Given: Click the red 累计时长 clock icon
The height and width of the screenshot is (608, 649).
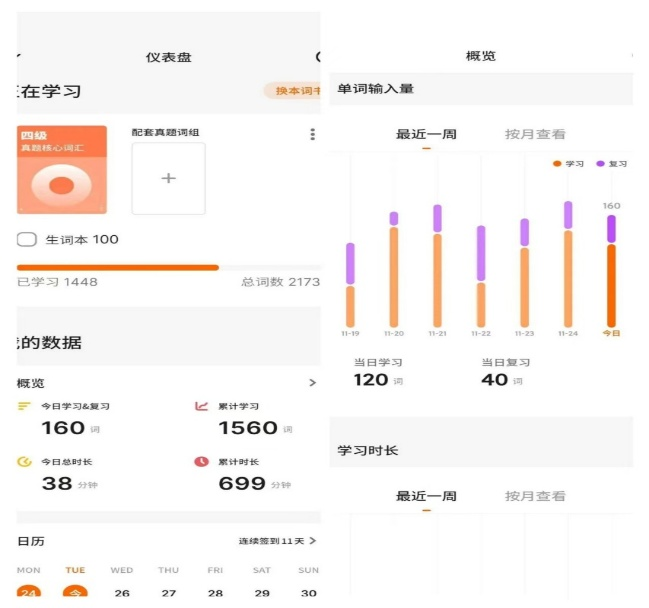Looking at the screenshot, I should click(x=201, y=462).
